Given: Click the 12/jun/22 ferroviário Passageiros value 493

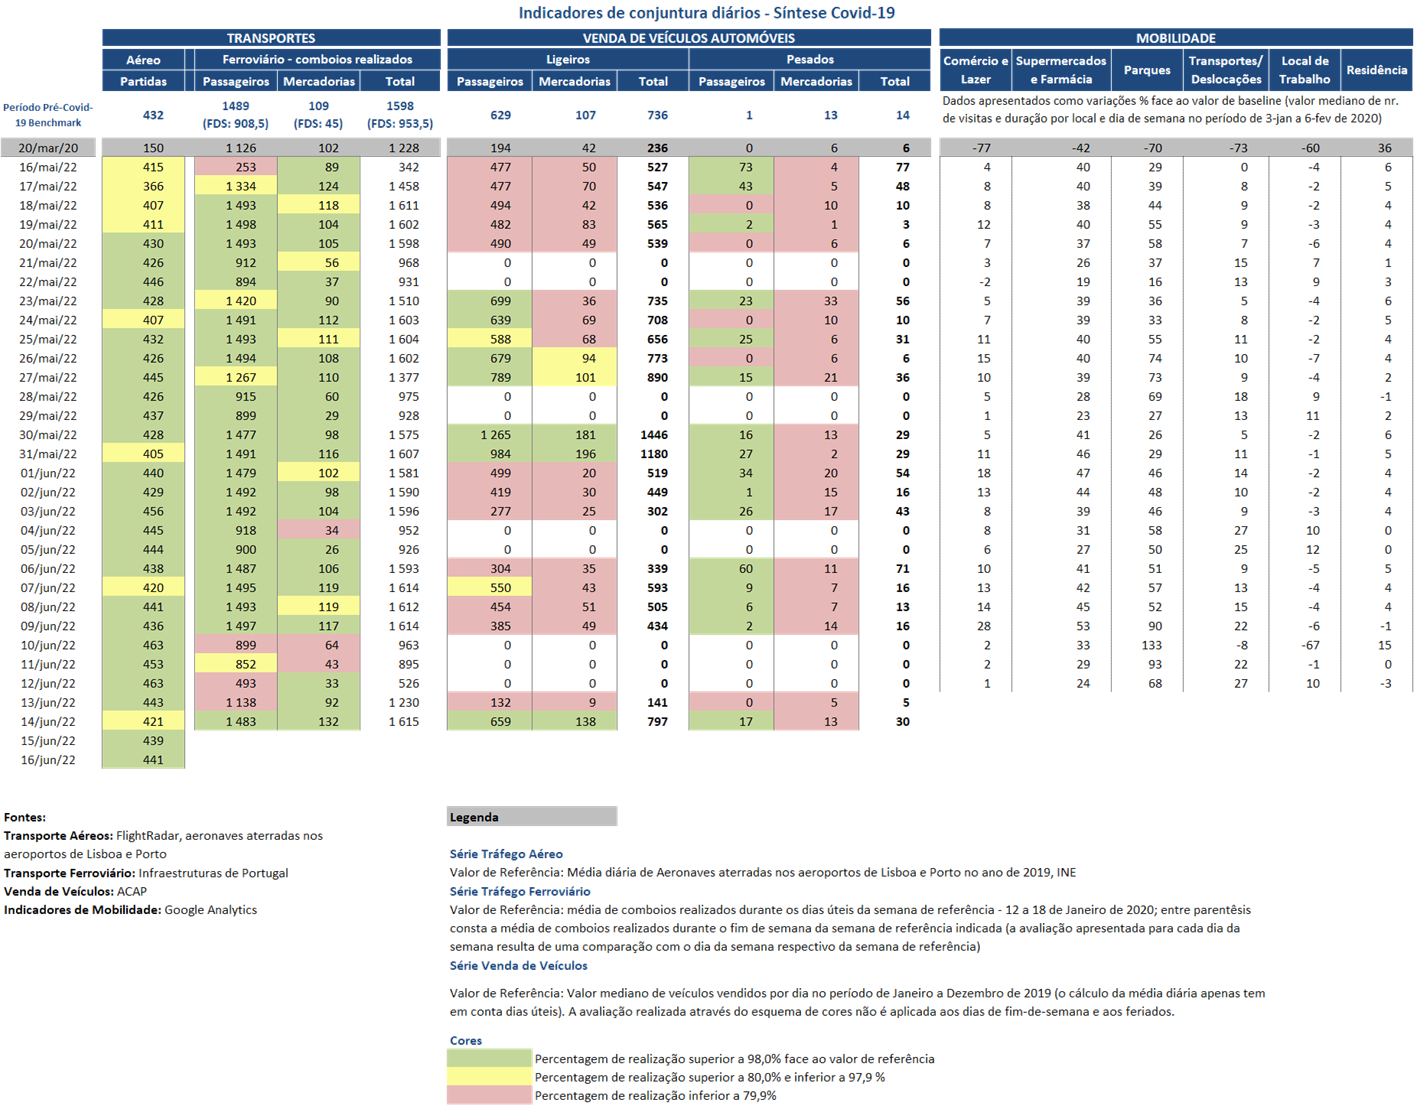Looking at the screenshot, I should (236, 684).
